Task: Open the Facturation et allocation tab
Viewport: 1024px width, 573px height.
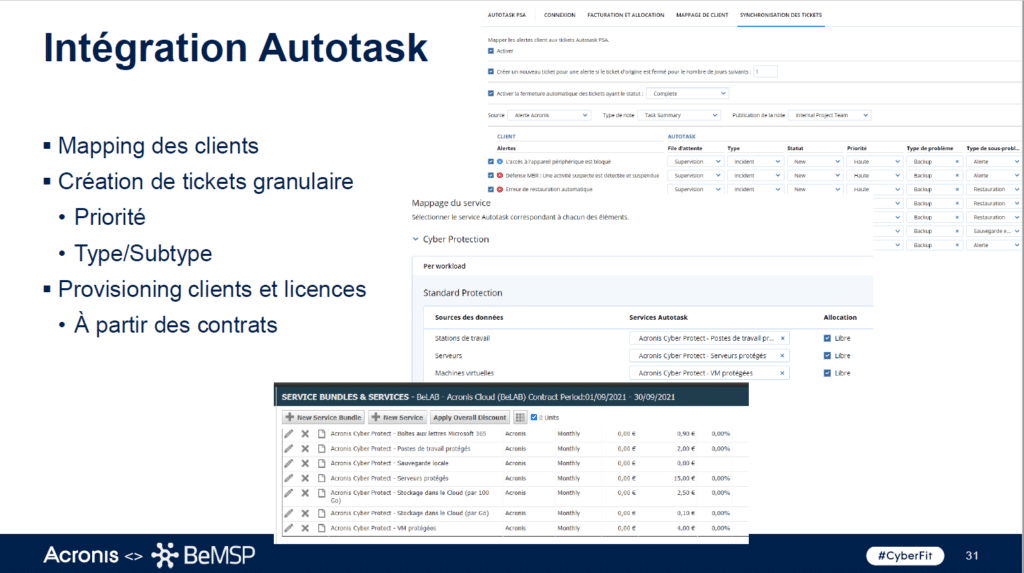Action: click(626, 15)
